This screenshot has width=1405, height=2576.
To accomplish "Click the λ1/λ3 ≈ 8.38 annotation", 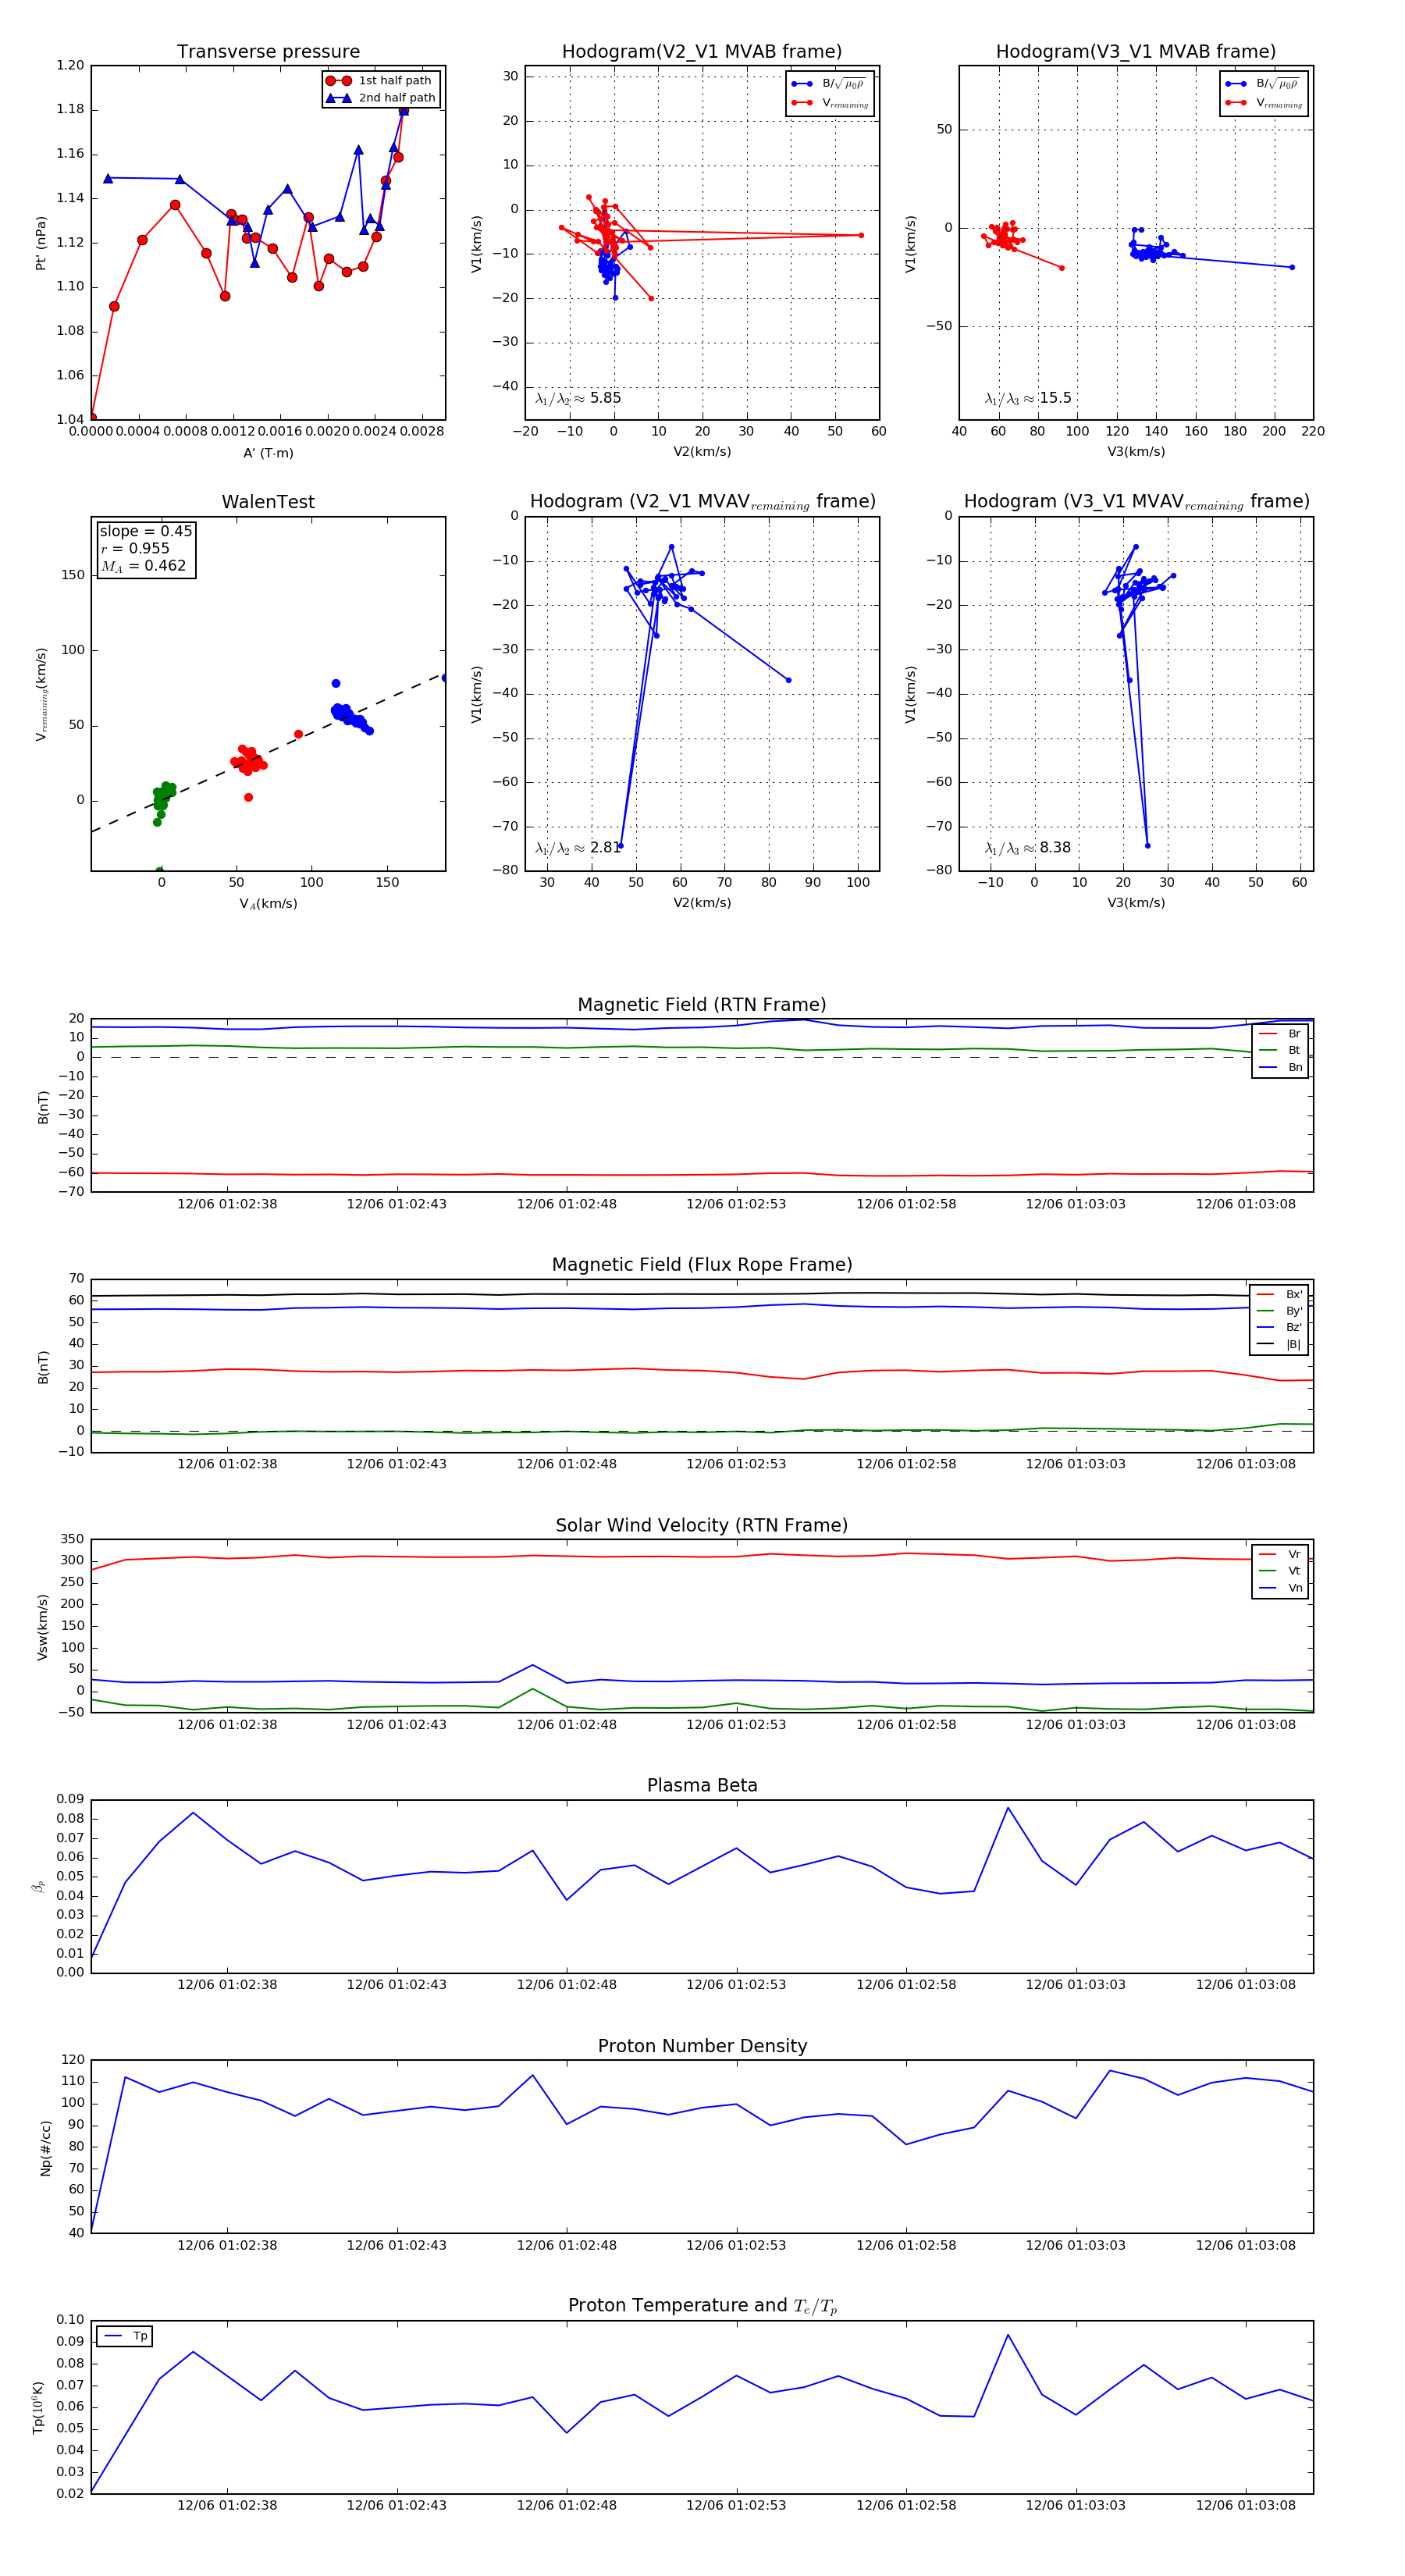I will tap(1028, 848).
